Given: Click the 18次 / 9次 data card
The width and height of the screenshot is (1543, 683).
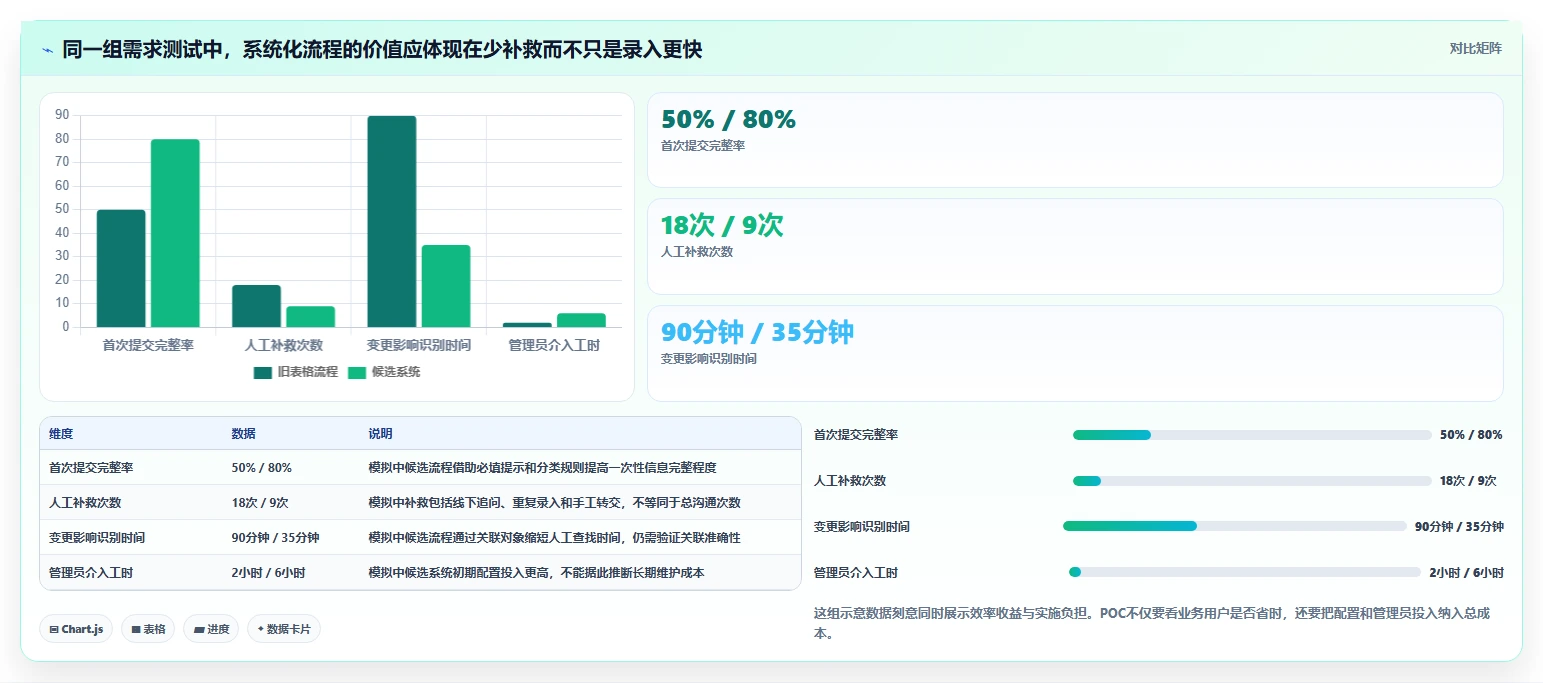Looking at the screenshot, I should tap(1075, 246).
